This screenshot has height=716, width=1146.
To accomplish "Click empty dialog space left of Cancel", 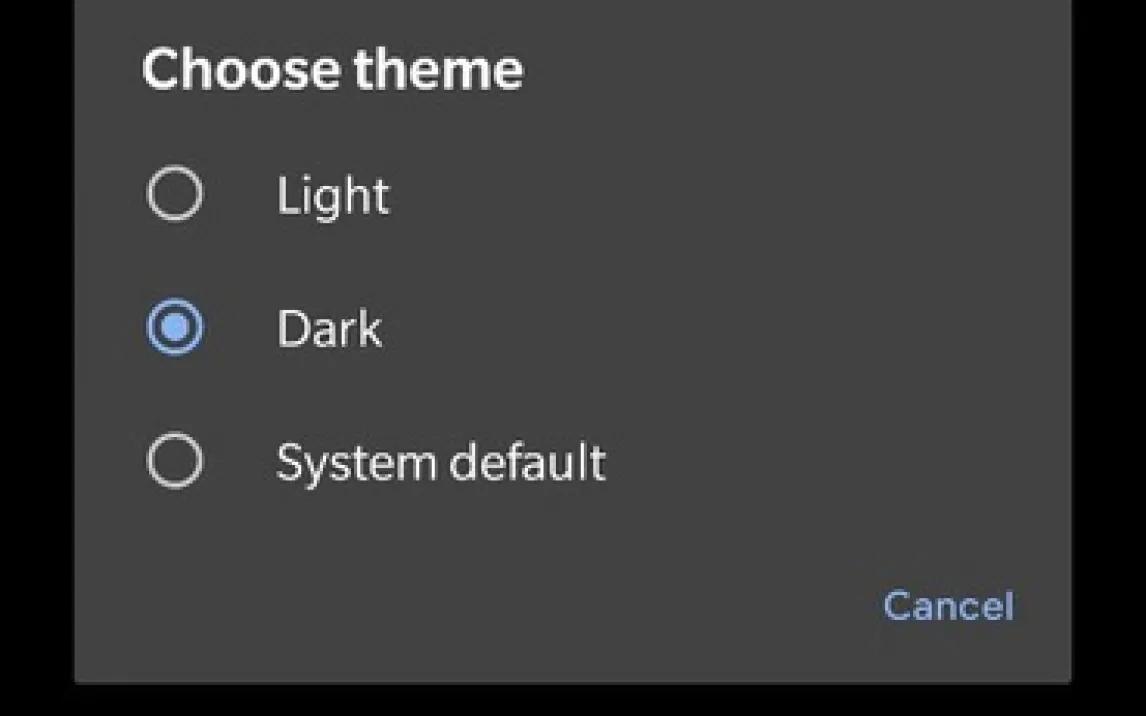I will coord(500,606).
